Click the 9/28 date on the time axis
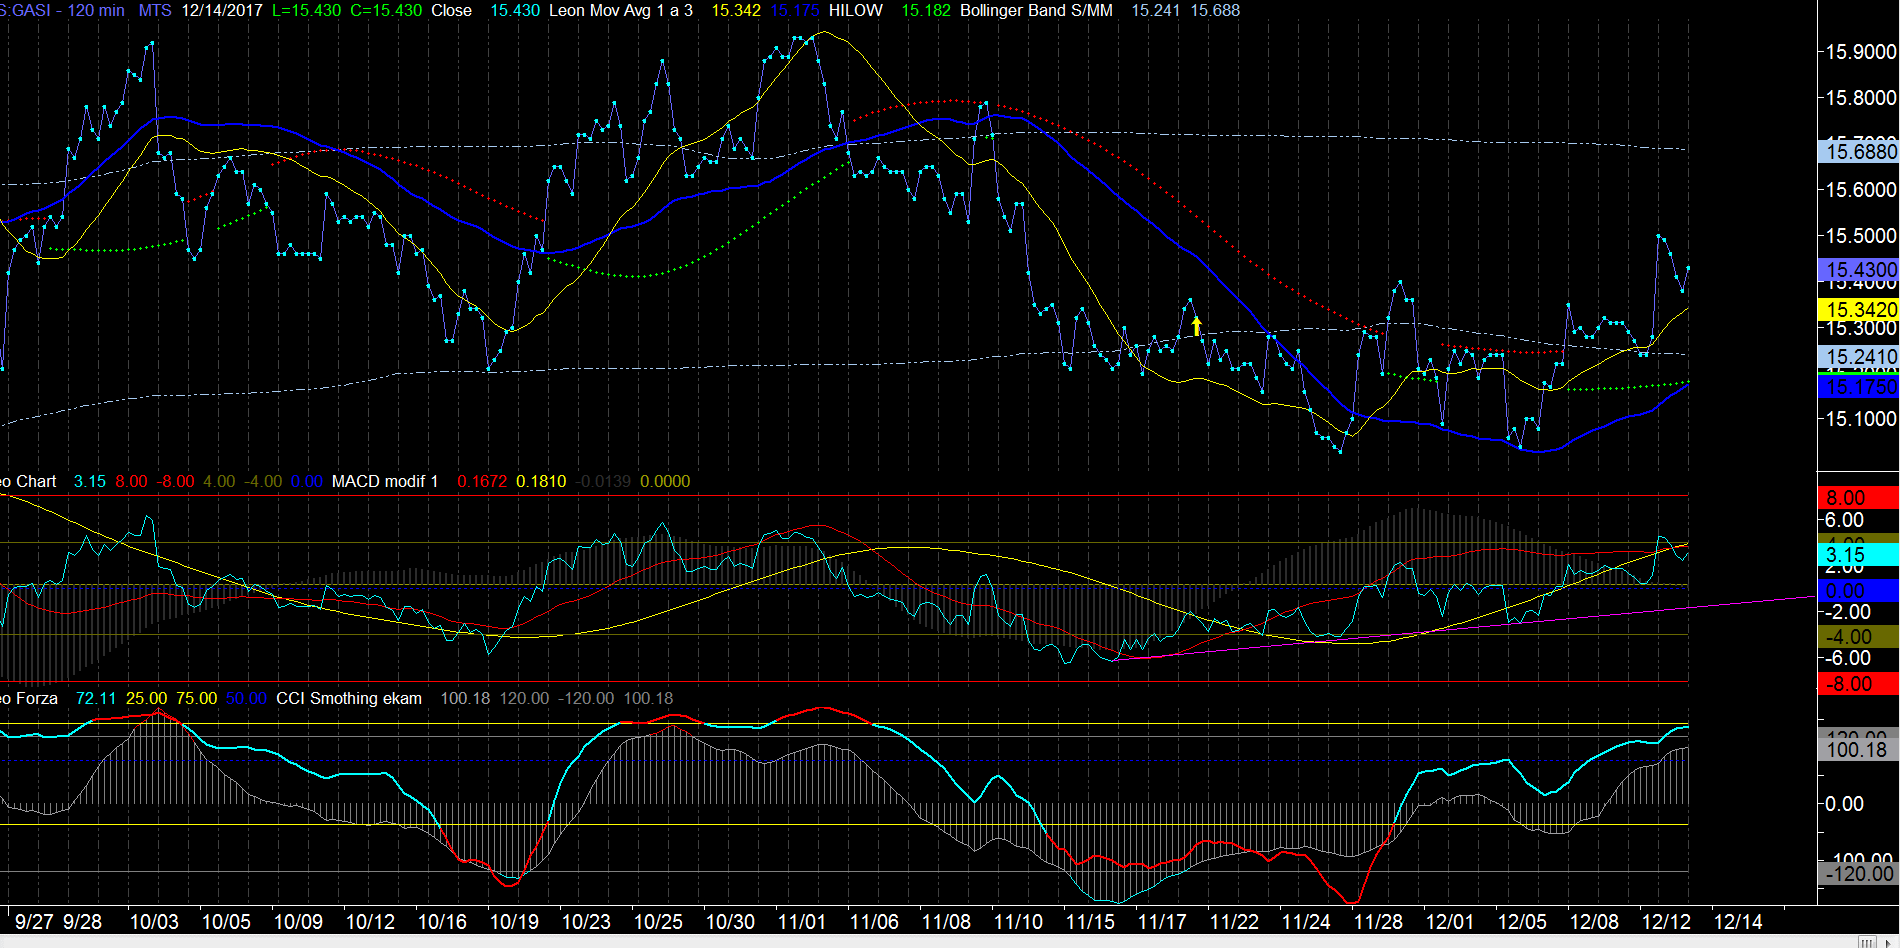 tap(82, 922)
